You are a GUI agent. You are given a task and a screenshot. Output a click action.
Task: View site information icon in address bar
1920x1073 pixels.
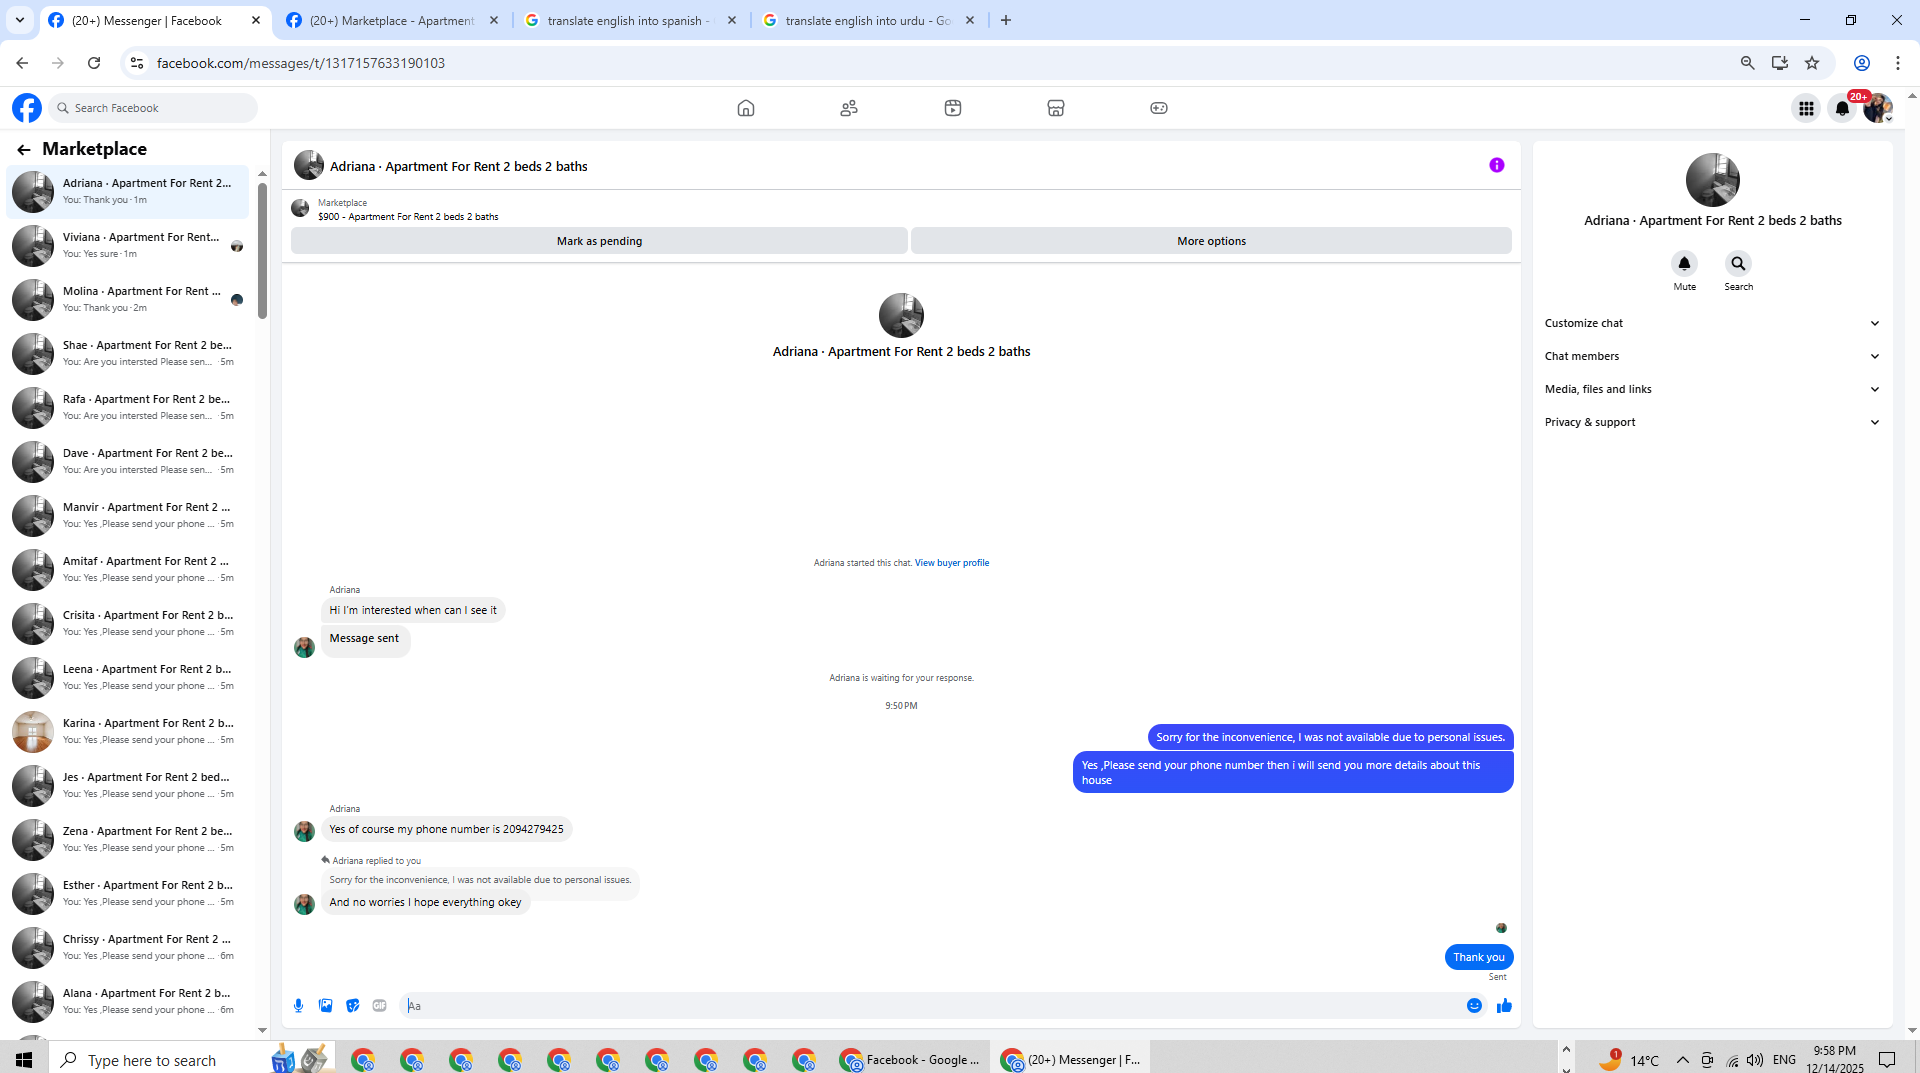[137, 63]
